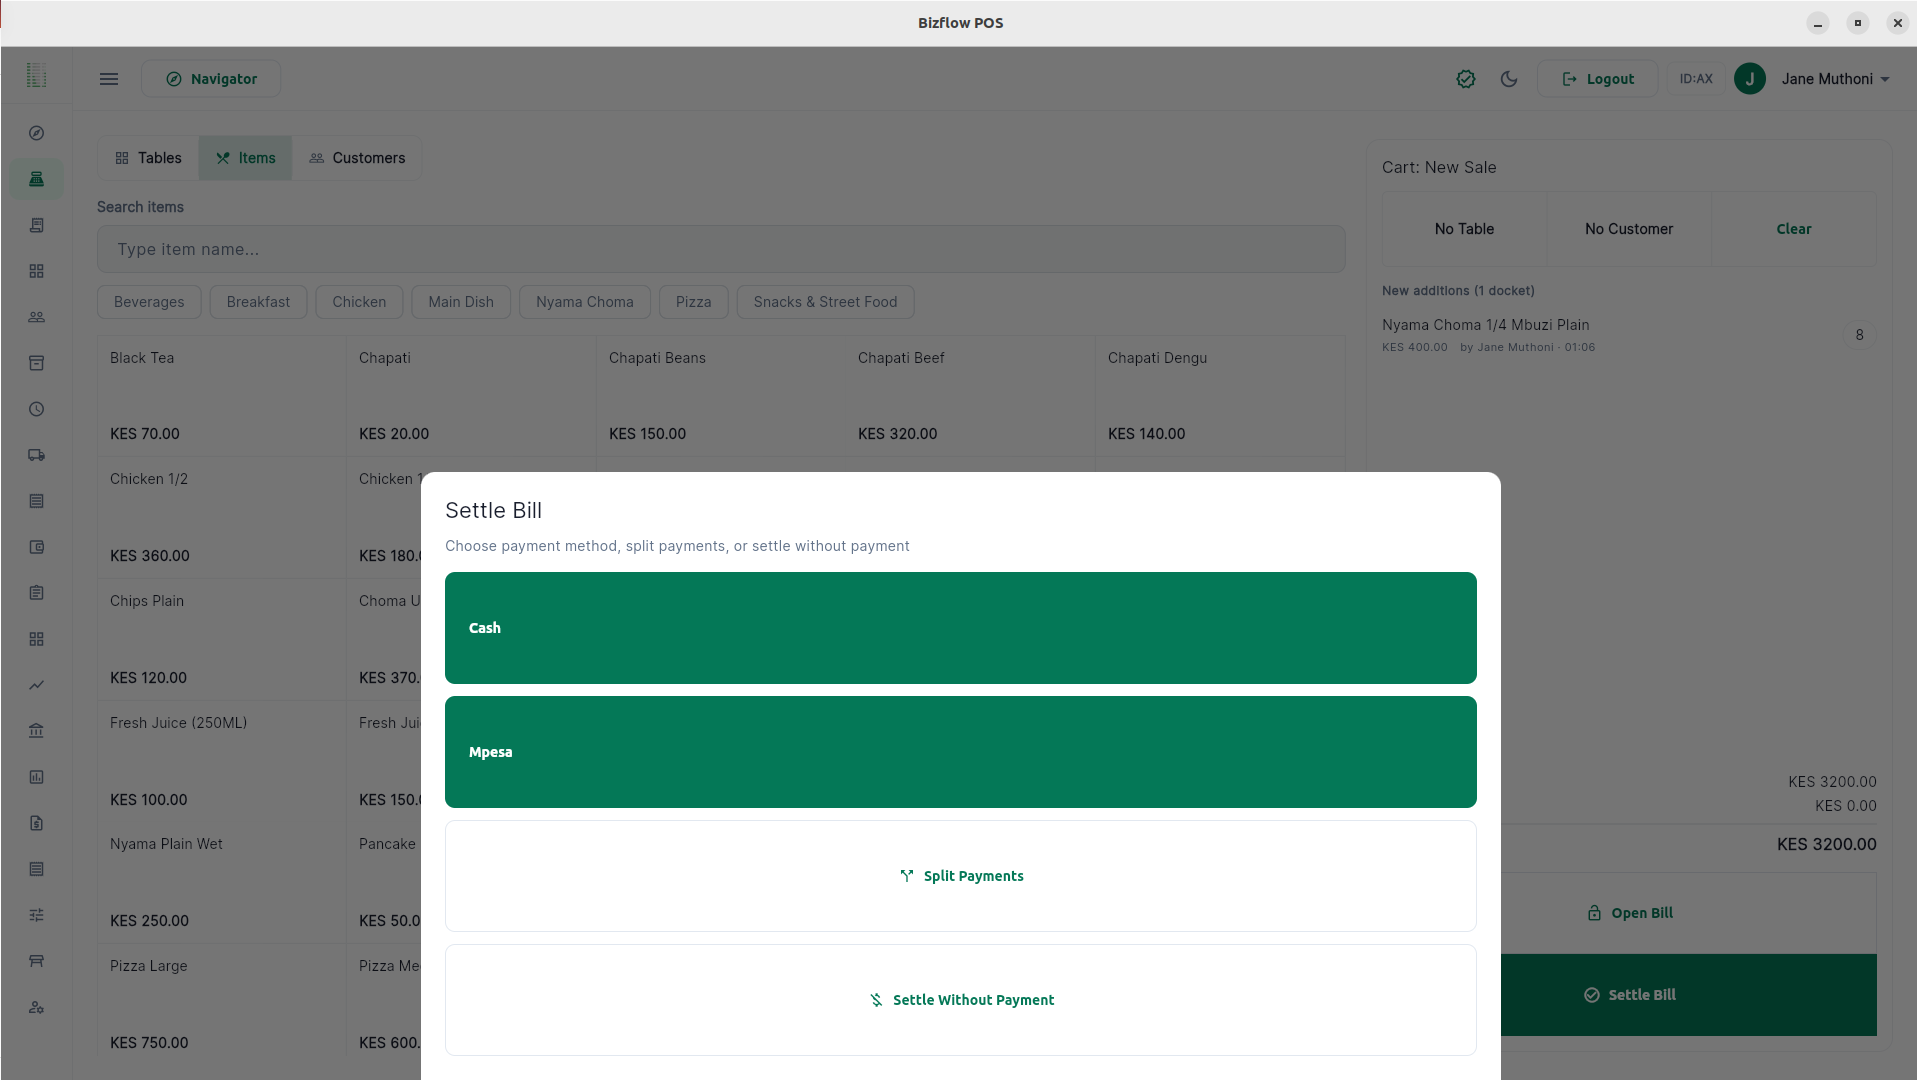The image size is (1917, 1080).
Task: Click Split Payments in the dialog
Action: point(960,876)
